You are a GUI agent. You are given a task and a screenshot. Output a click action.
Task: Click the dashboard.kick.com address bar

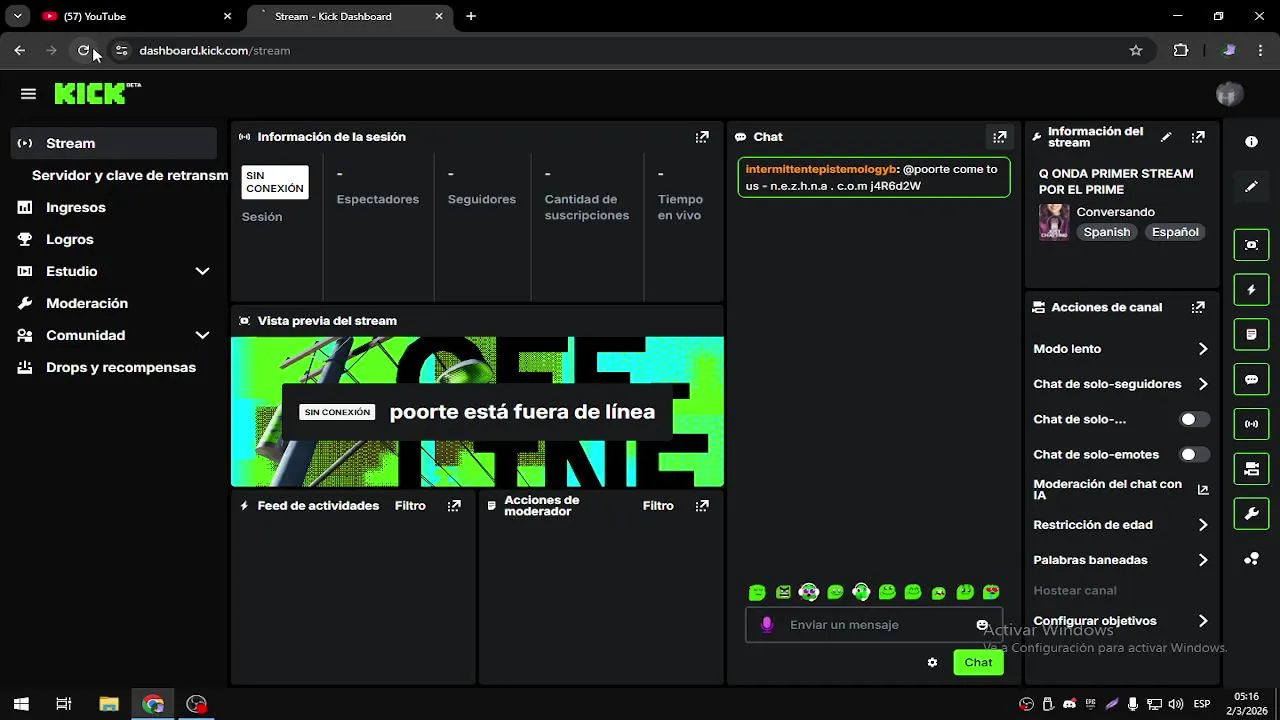[630, 50]
